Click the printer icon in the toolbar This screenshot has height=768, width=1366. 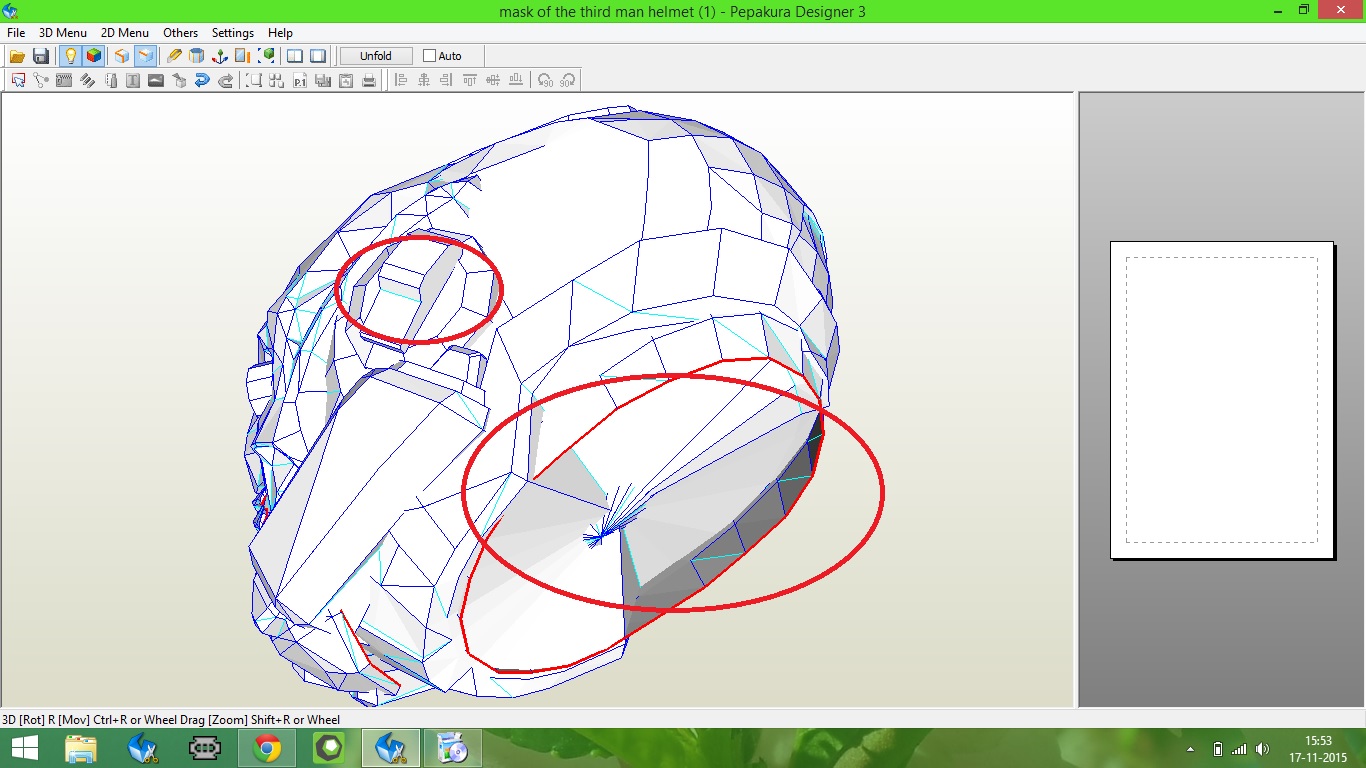pos(369,81)
